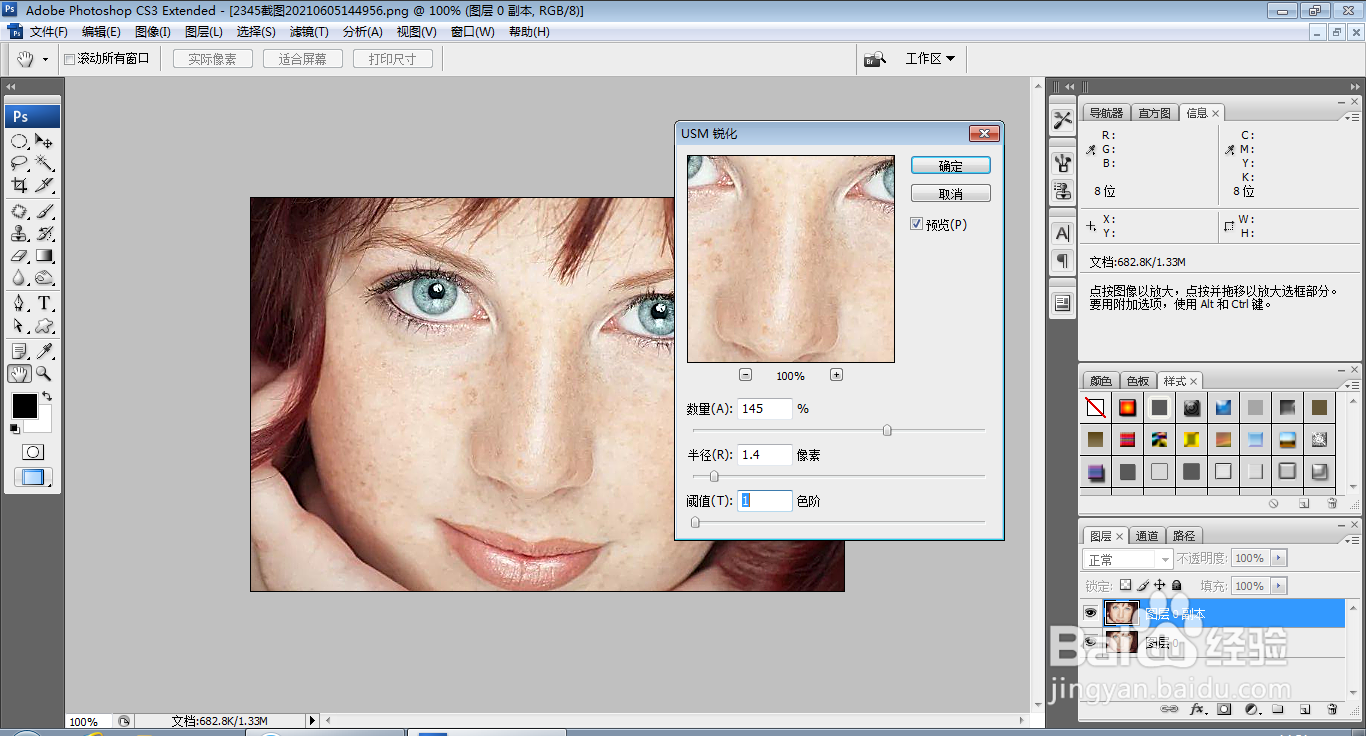The image size is (1366, 736).
Task: Select the Spot Healing Brush tool
Action: click(19, 212)
